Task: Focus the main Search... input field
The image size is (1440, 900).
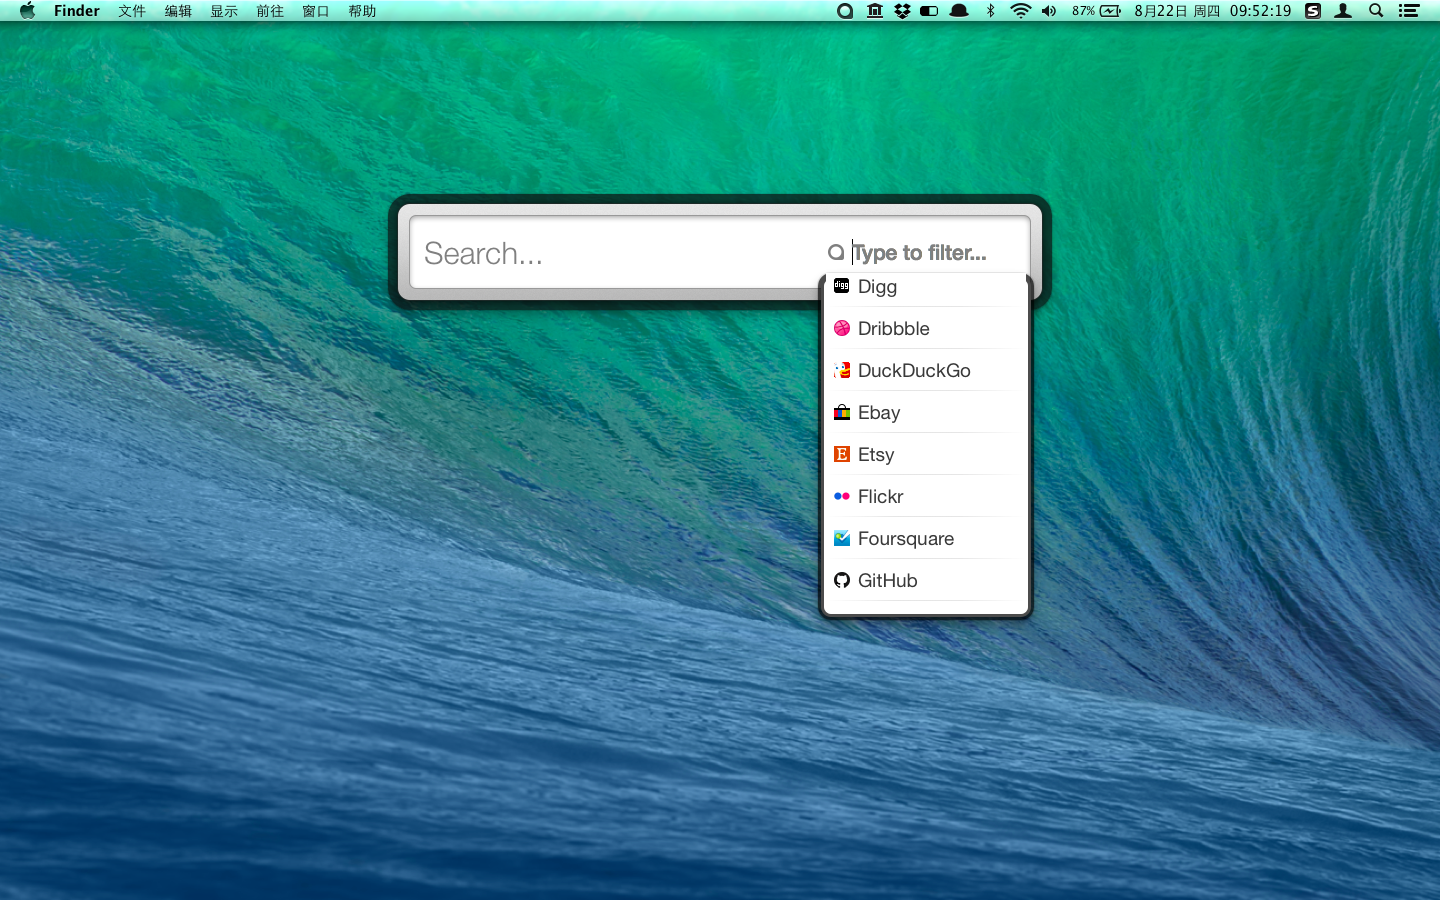Action: (x=615, y=253)
